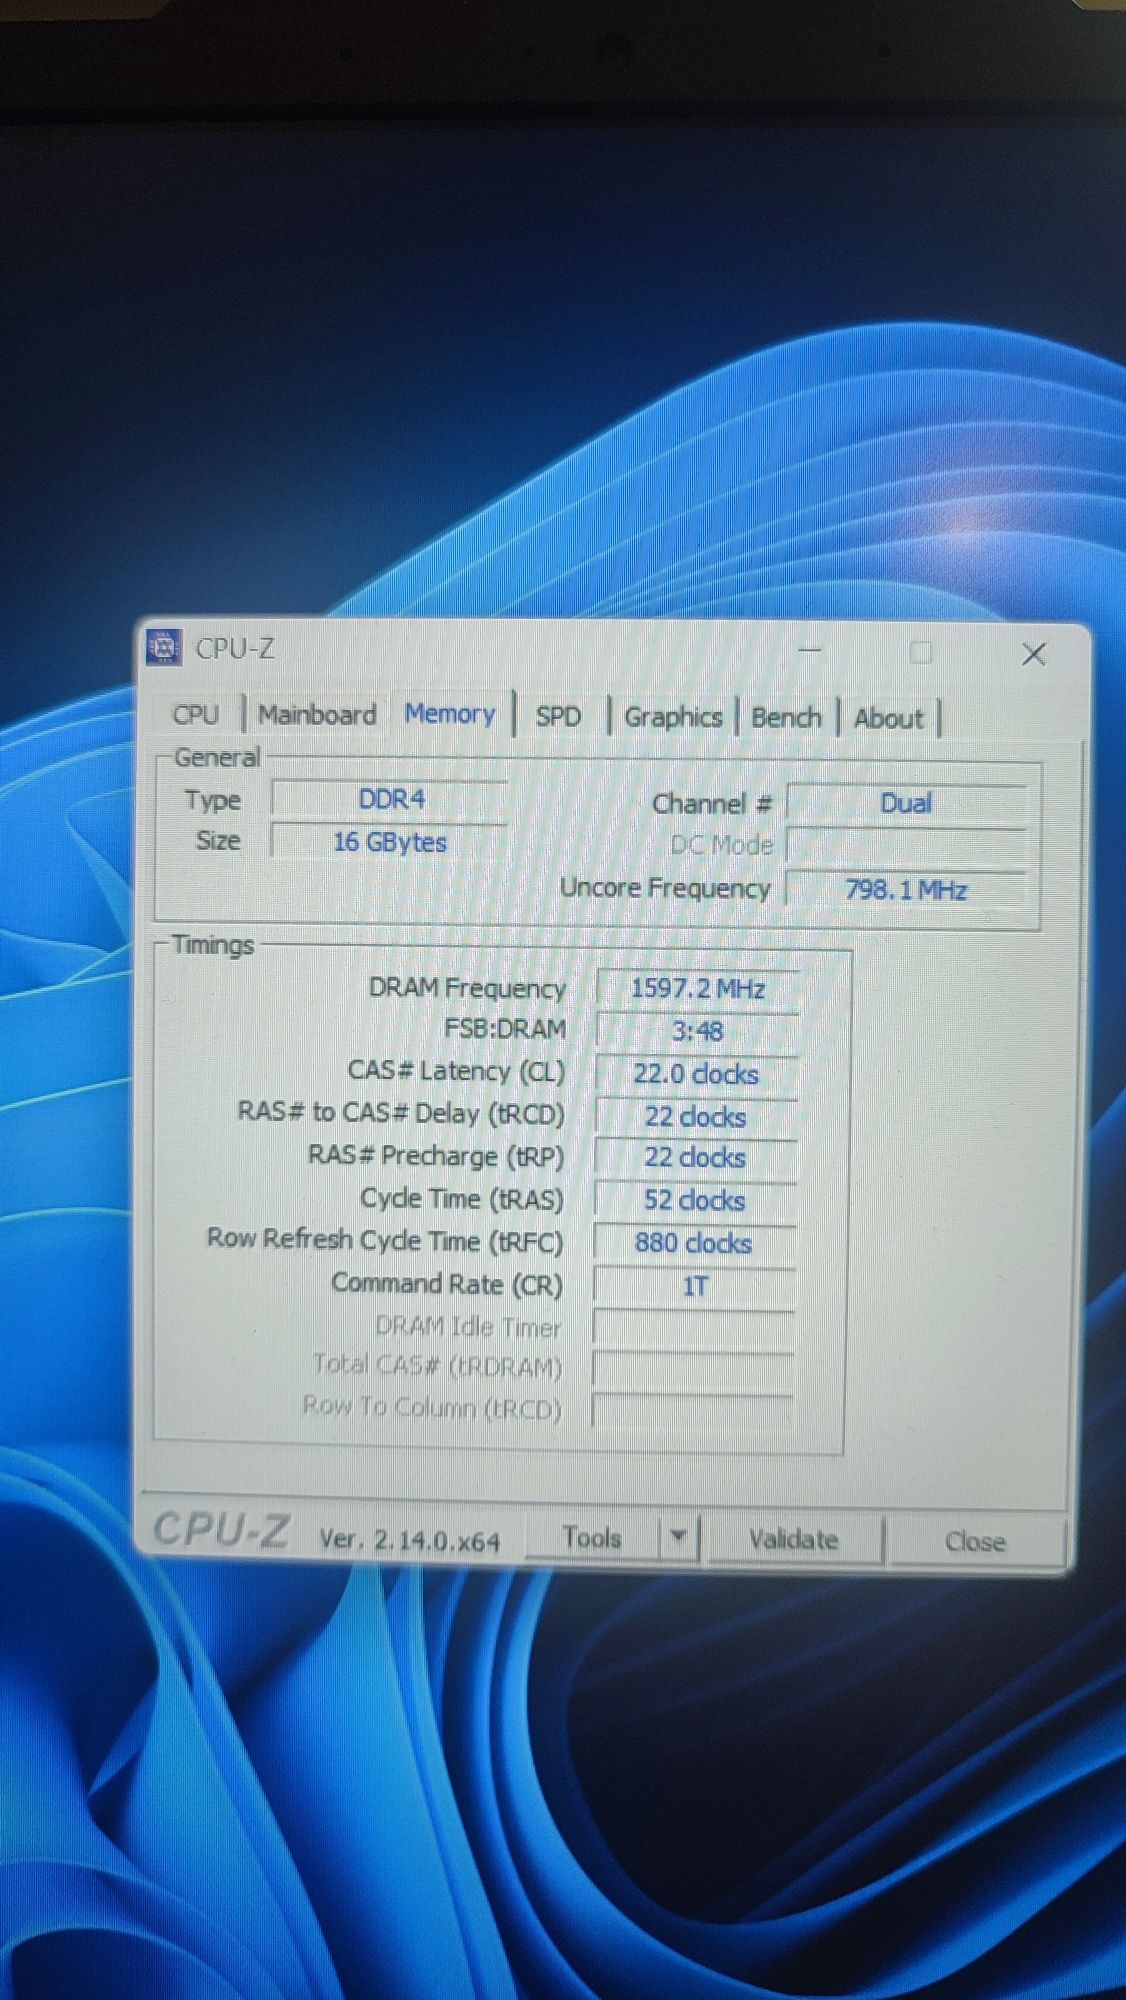
Task: Select the Memory tab
Action: (450, 714)
